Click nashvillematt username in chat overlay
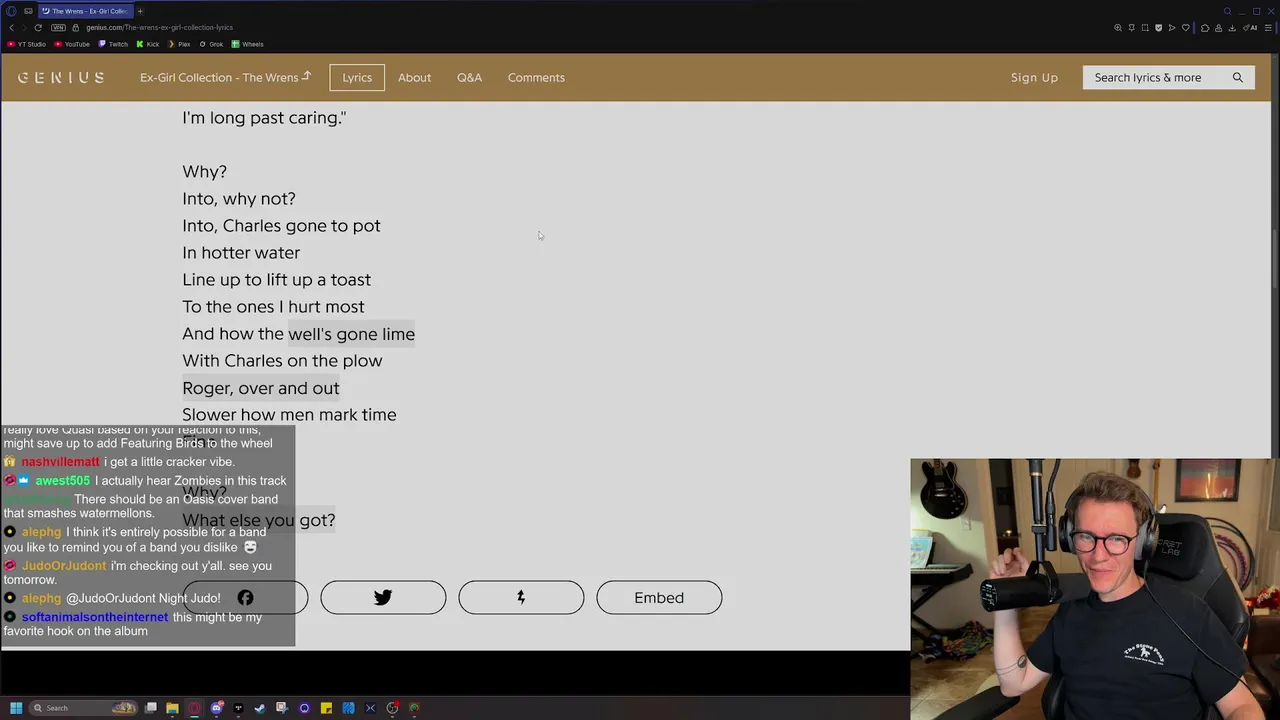1280x720 pixels. 60,462
